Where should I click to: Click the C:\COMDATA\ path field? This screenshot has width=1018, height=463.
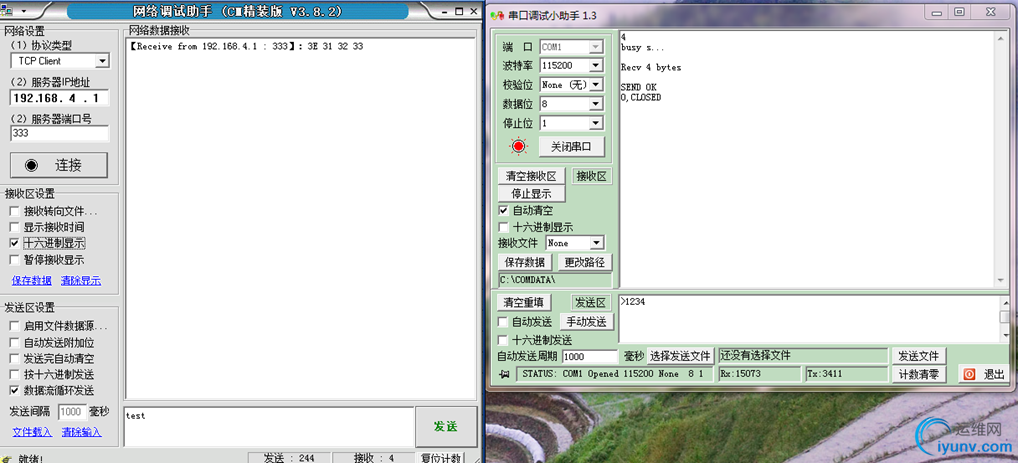[x=555, y=280]
